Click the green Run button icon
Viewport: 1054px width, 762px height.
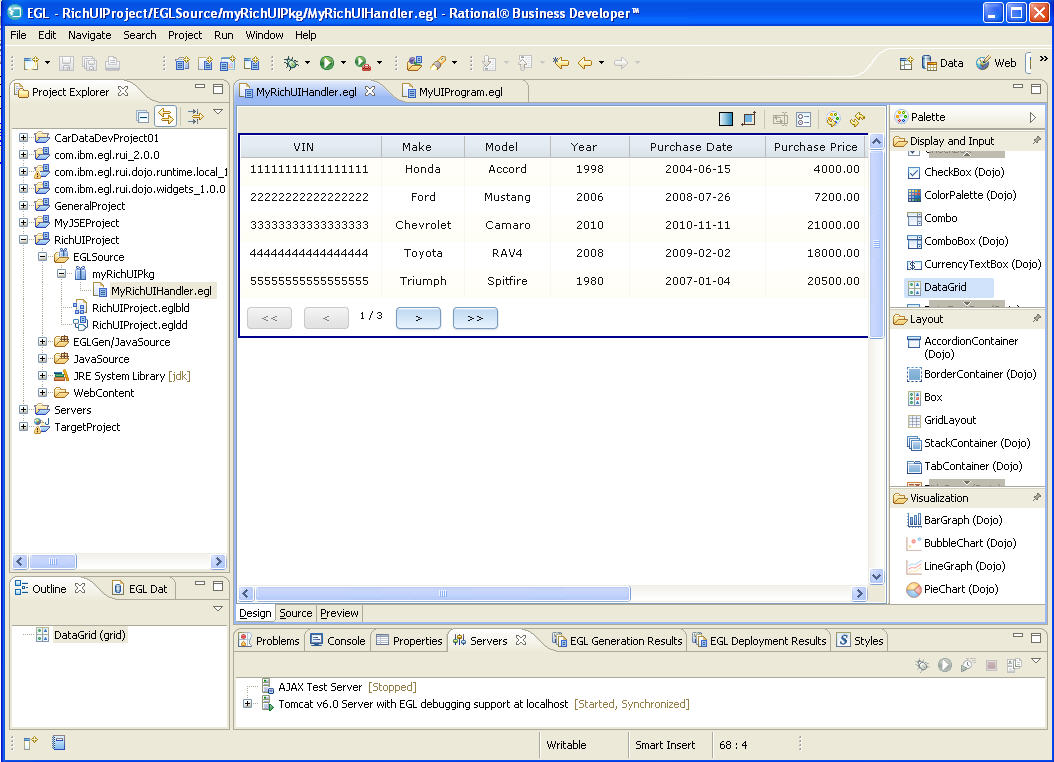click(x=327, y=63)
